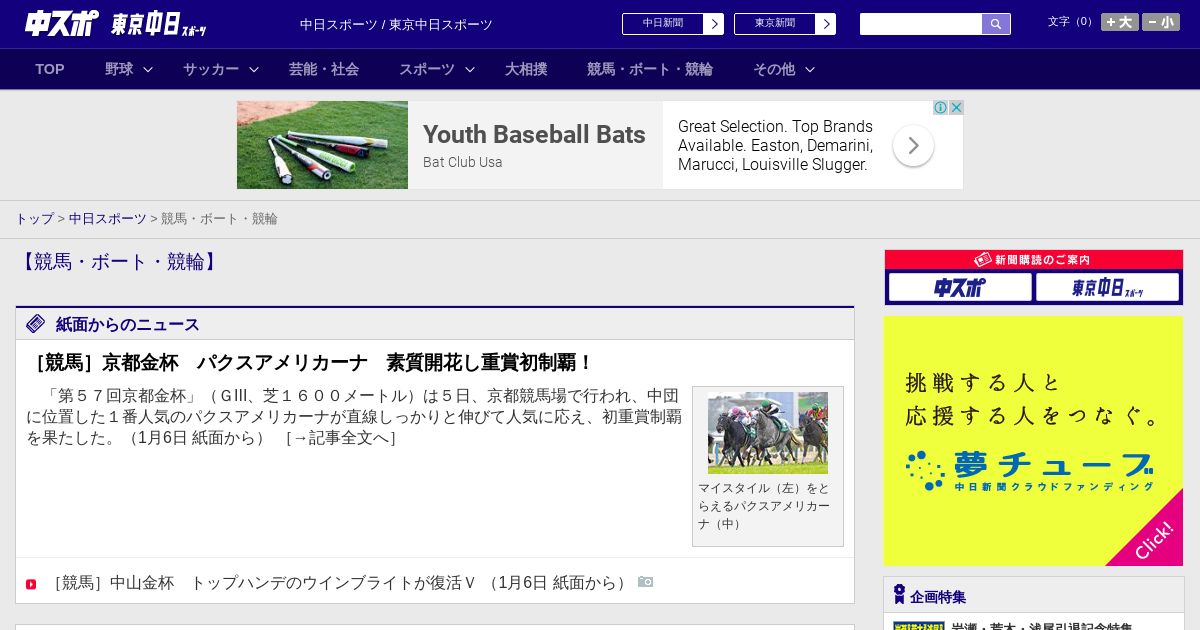Click 中スポ subscription banner button
This screenshot has height=630, width=1200.
(960, 288)
